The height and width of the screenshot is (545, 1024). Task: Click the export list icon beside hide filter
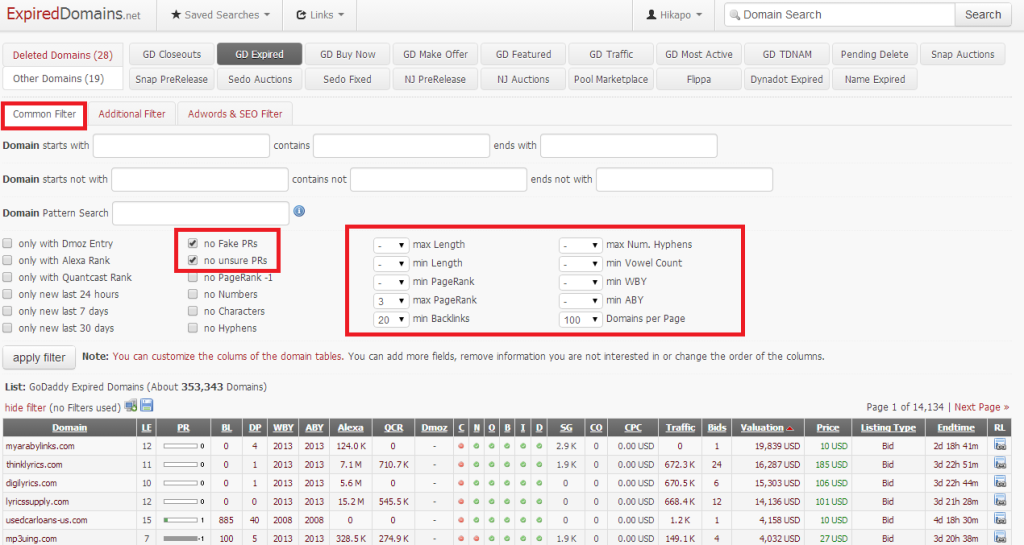tap(131, 405)
